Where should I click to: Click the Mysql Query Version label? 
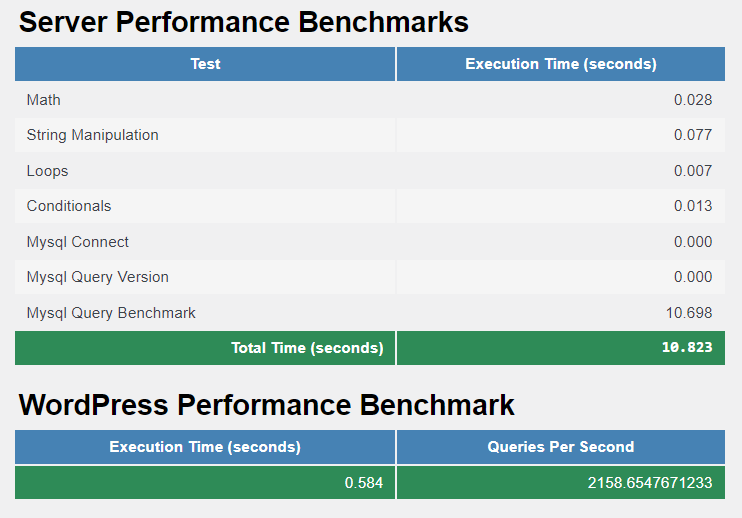pos(97,277)
